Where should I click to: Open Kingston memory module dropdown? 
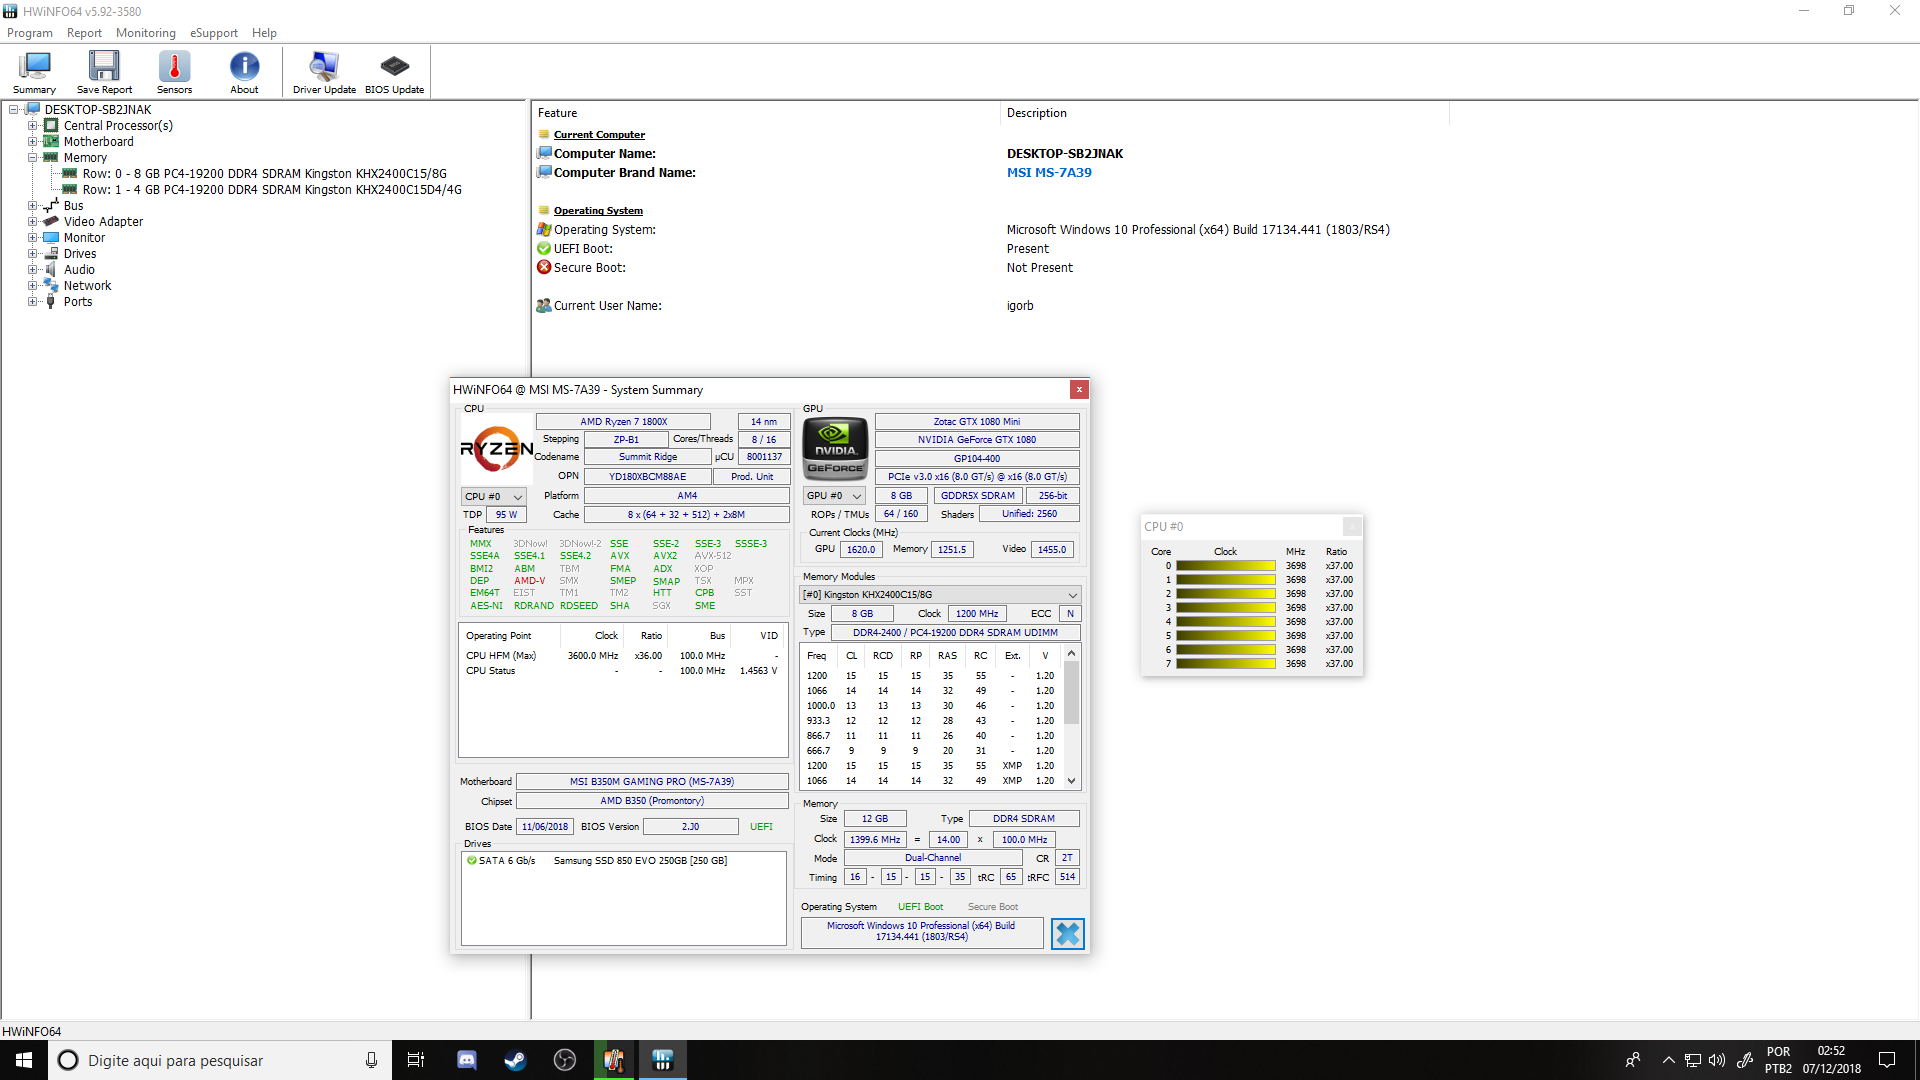pyautogui.click(x=940, y=595)
